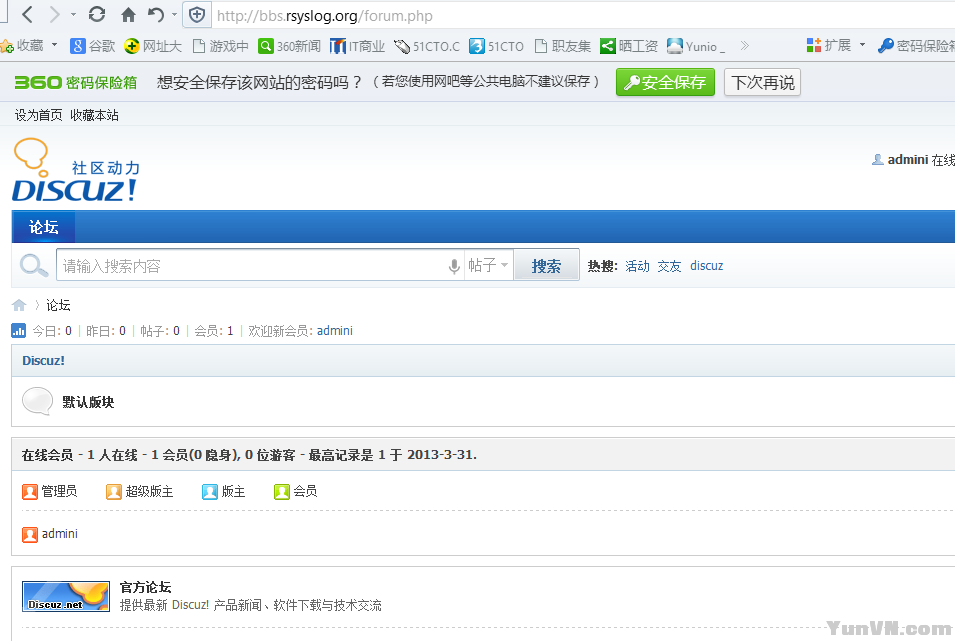Click the 论坛 breadcrumb link
Image resolution: width=955 pixels, height=641 pixels.
(58, 305)
